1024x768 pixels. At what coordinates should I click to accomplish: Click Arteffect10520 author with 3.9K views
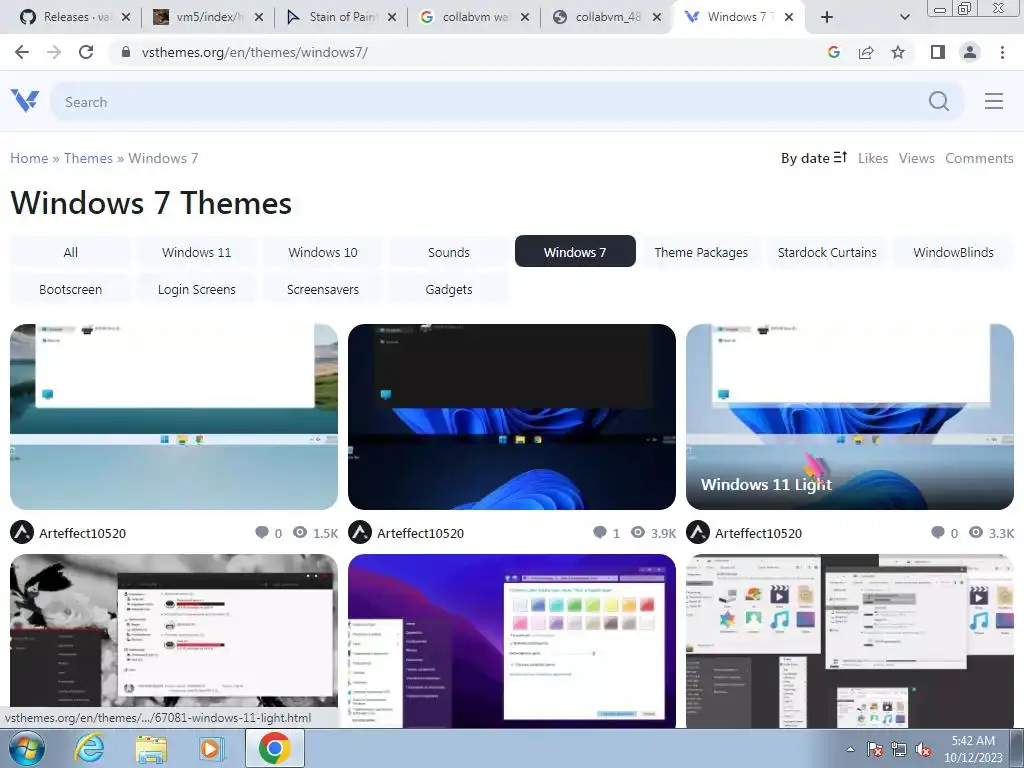(x=420, y=533)
